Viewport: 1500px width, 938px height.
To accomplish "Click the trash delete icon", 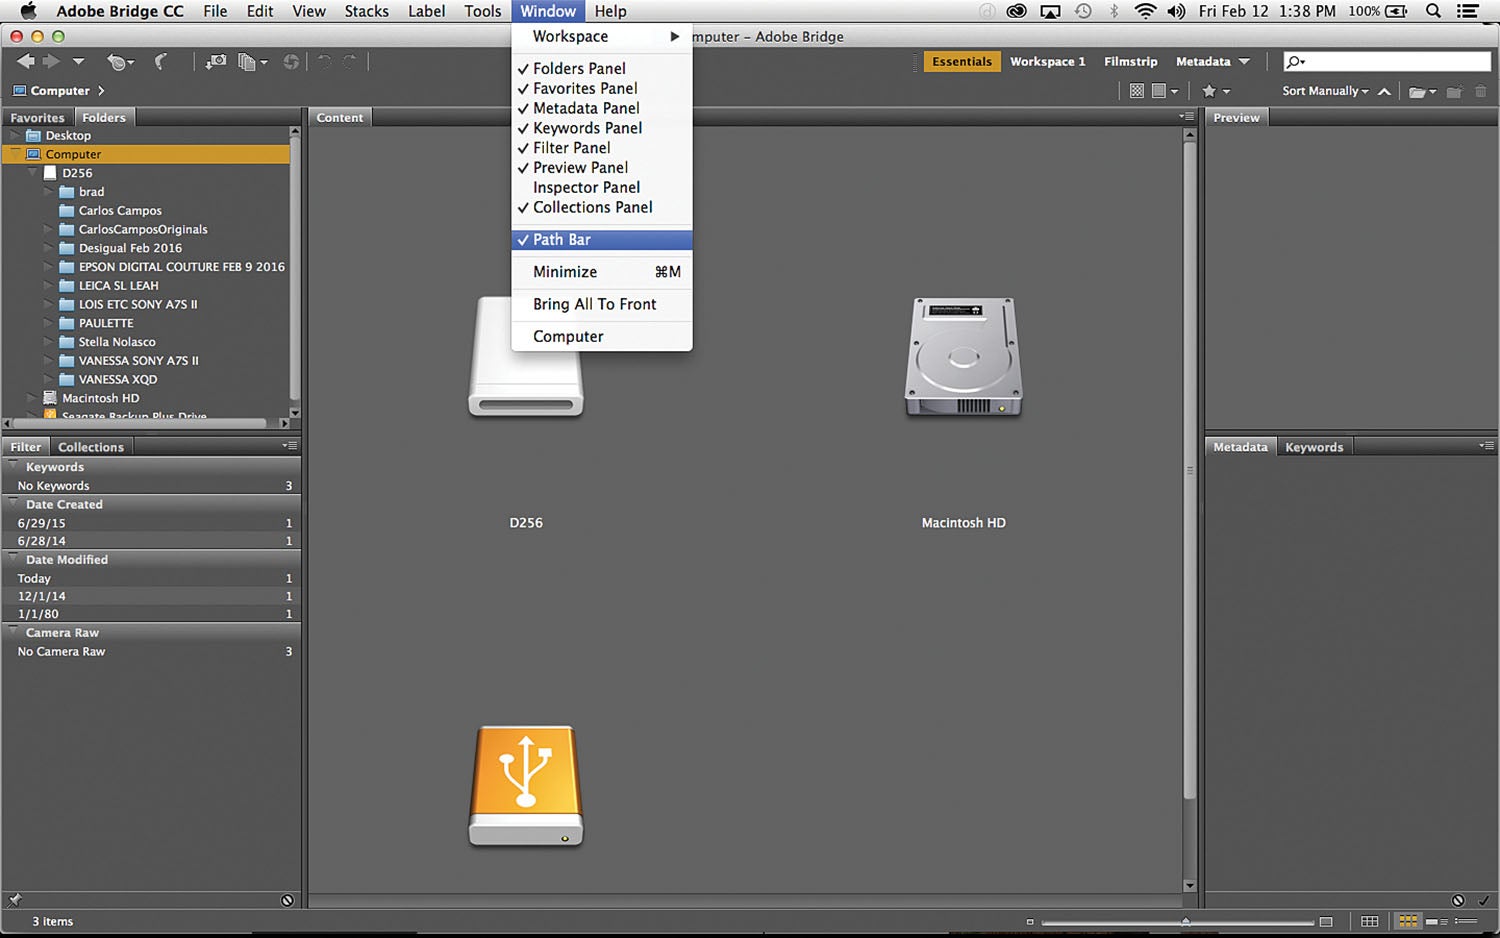I will [1483, 91].
